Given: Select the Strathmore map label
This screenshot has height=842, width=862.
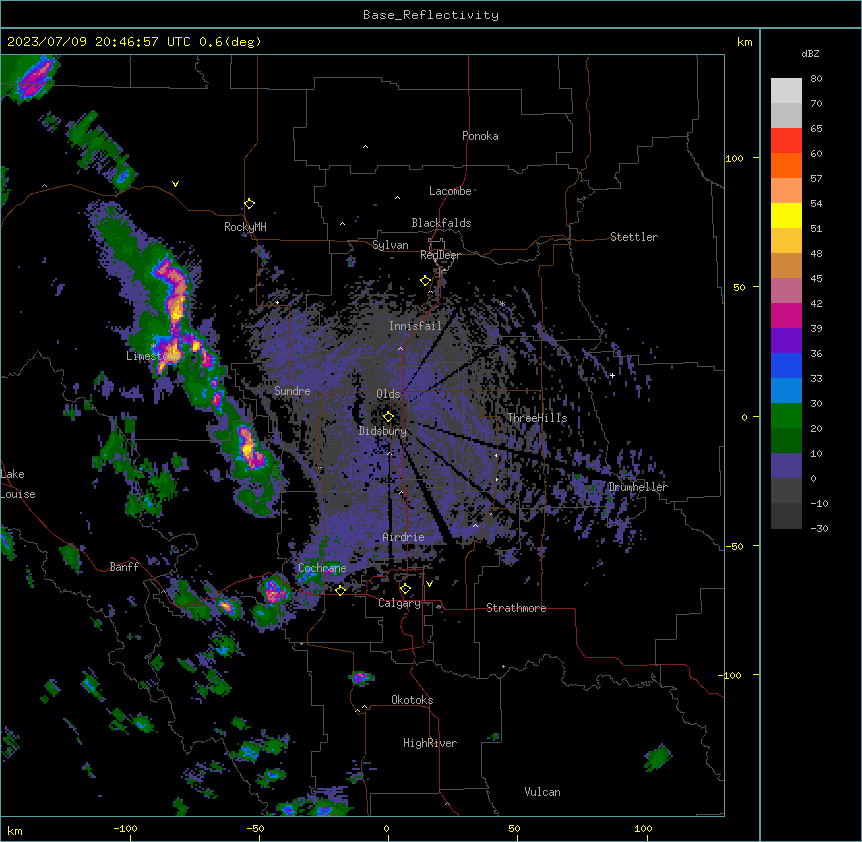Looking at the screenshot, I should tap(516, 608).
